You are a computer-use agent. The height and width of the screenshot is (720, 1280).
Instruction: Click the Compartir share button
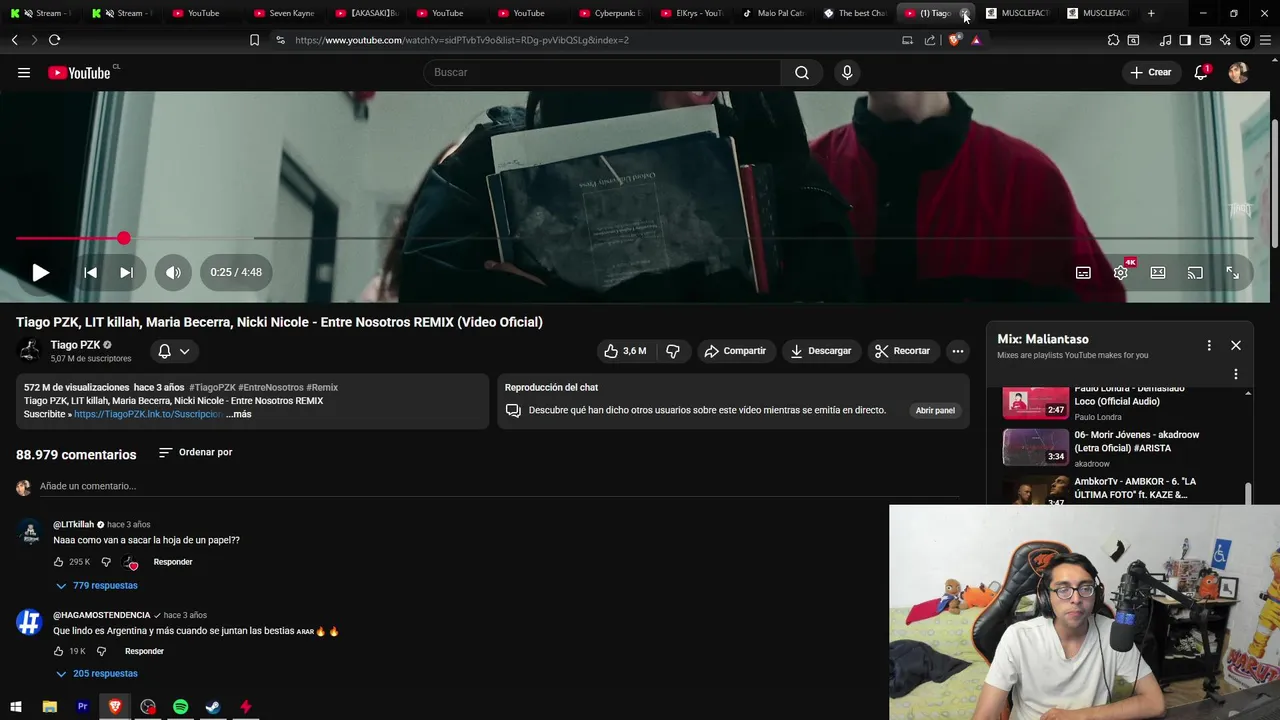pos(735,351)
